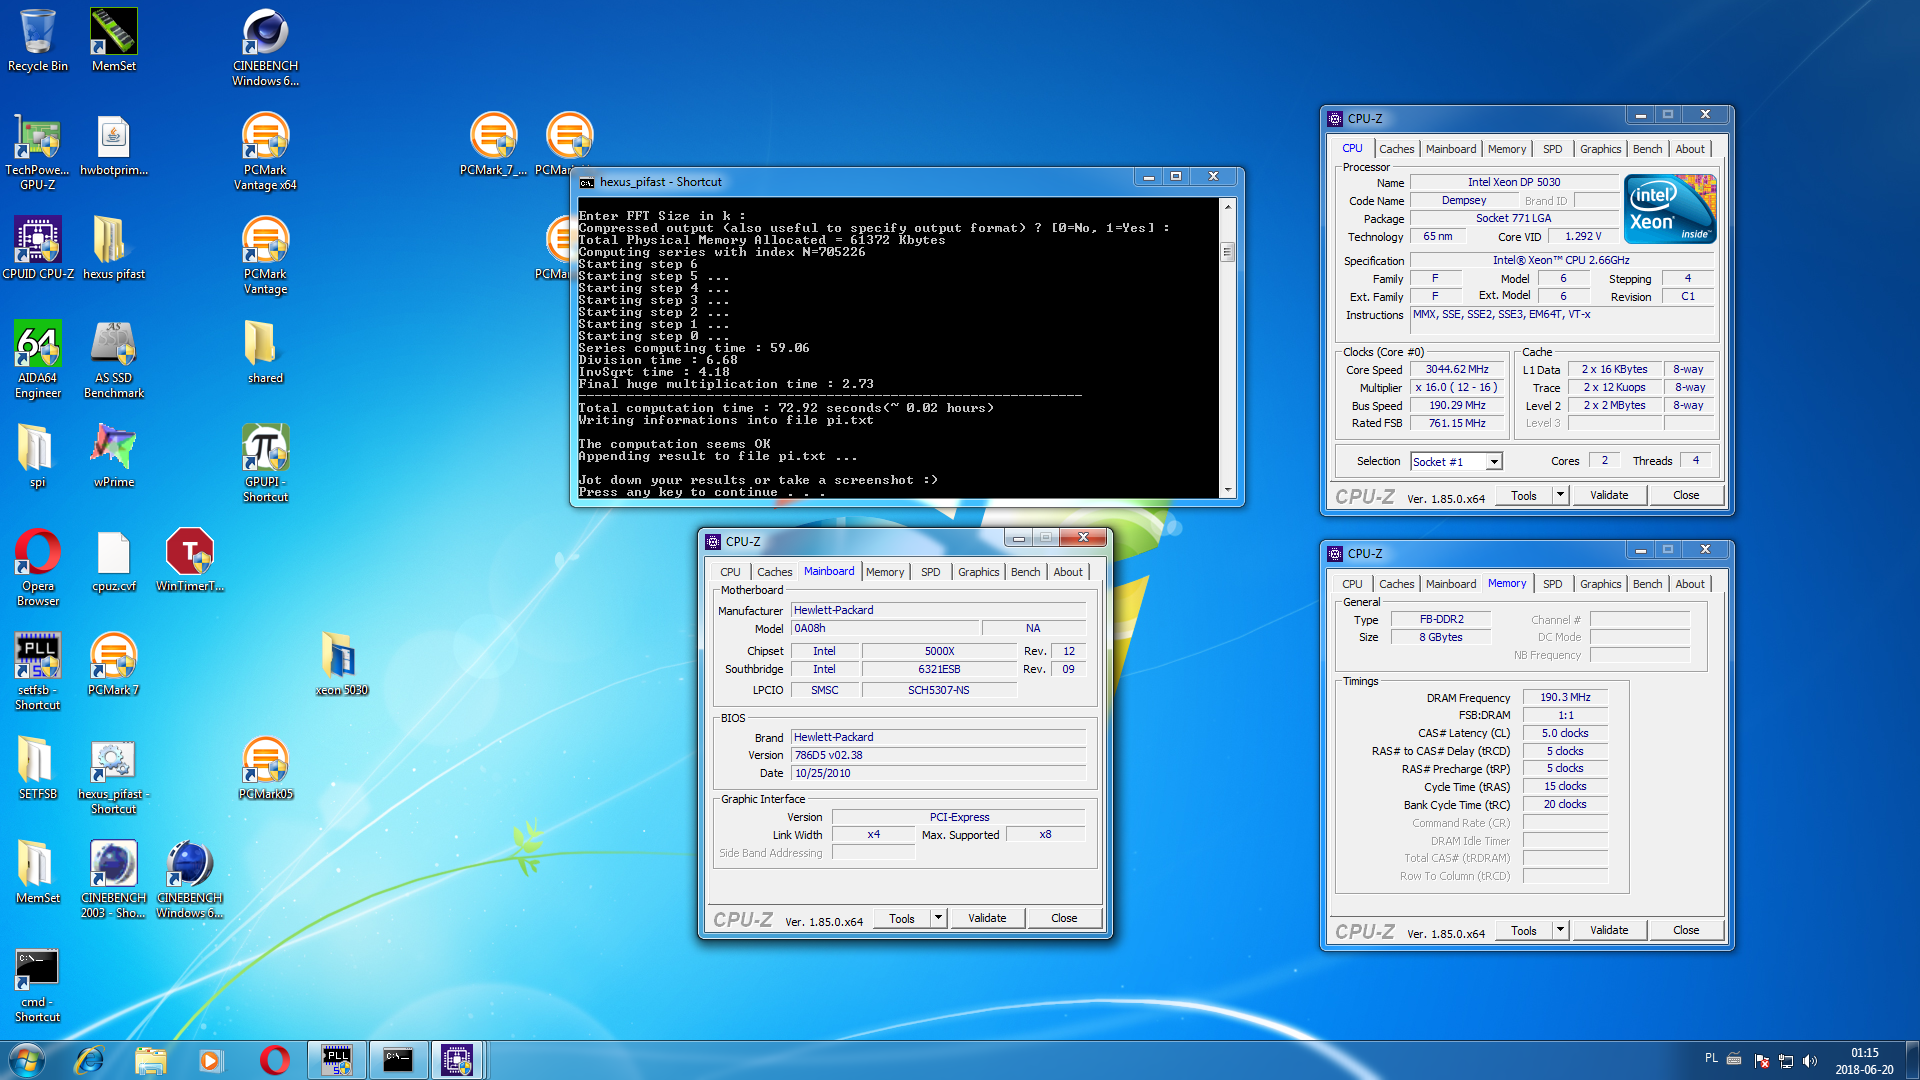The width and height of the screenshot is (1920, 1080).
Task: Launch PCMark05 desktop icon
Action: coord(265,768)
